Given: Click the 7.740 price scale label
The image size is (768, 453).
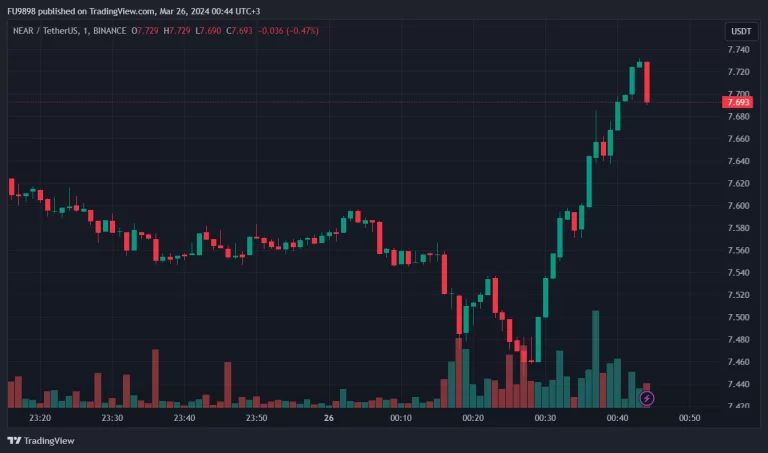Looking at the screenshot, I should (x=738, y=50).
